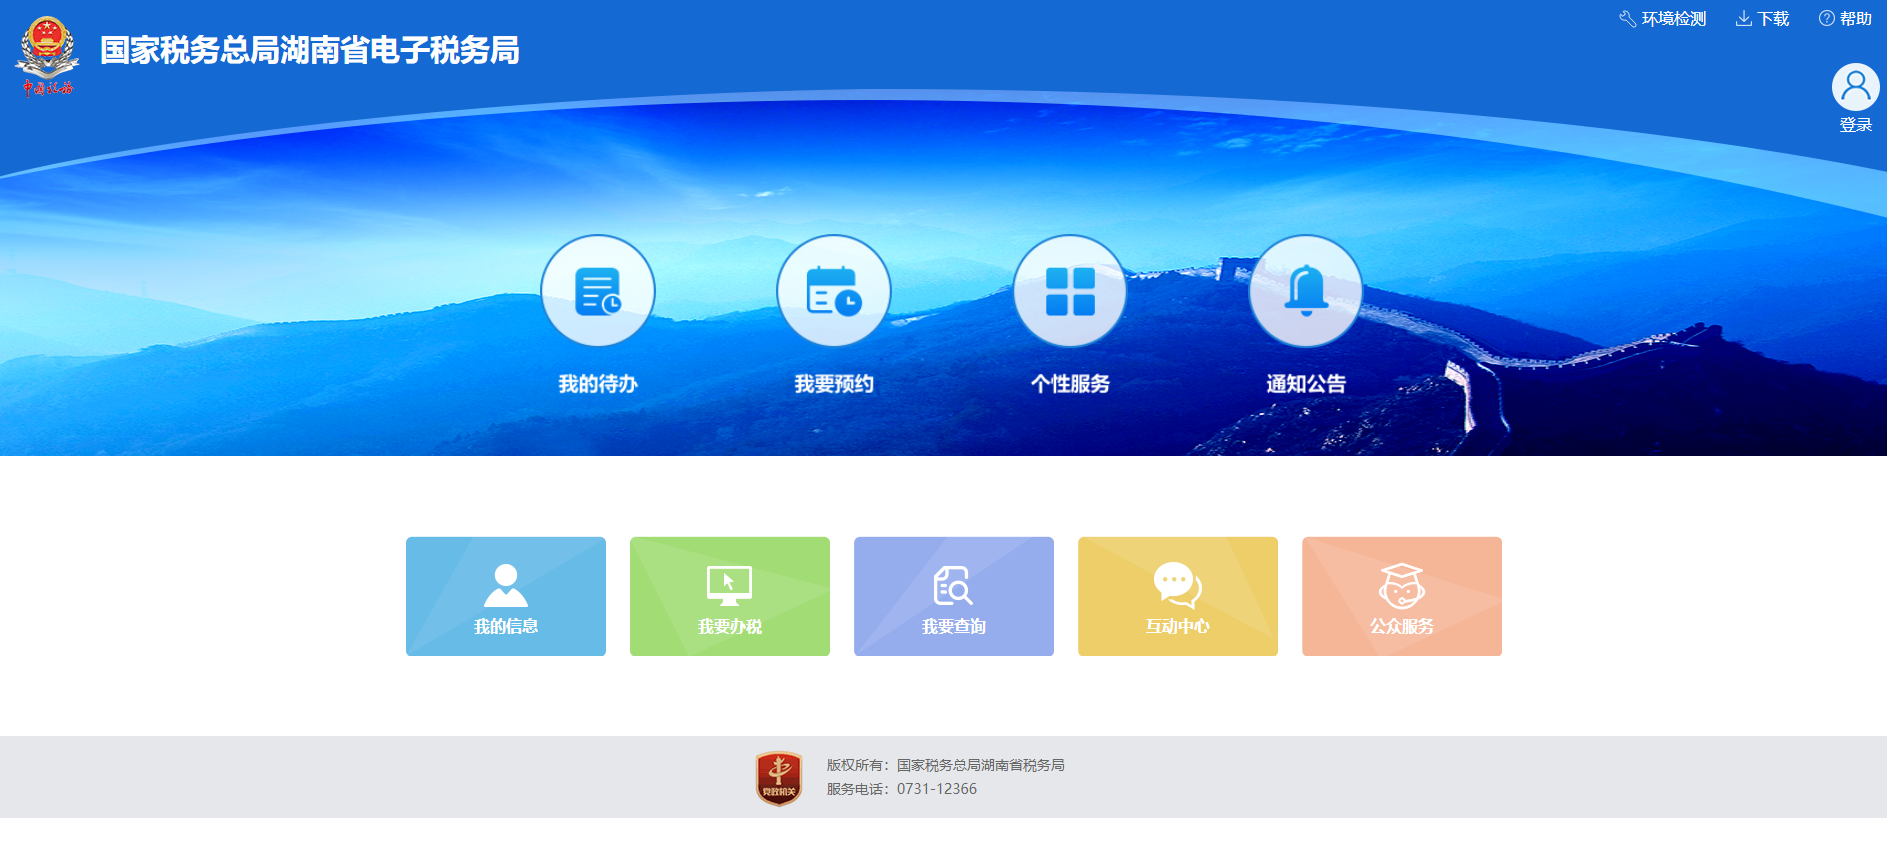Select the green 我要办税 tile

(730, 596)
